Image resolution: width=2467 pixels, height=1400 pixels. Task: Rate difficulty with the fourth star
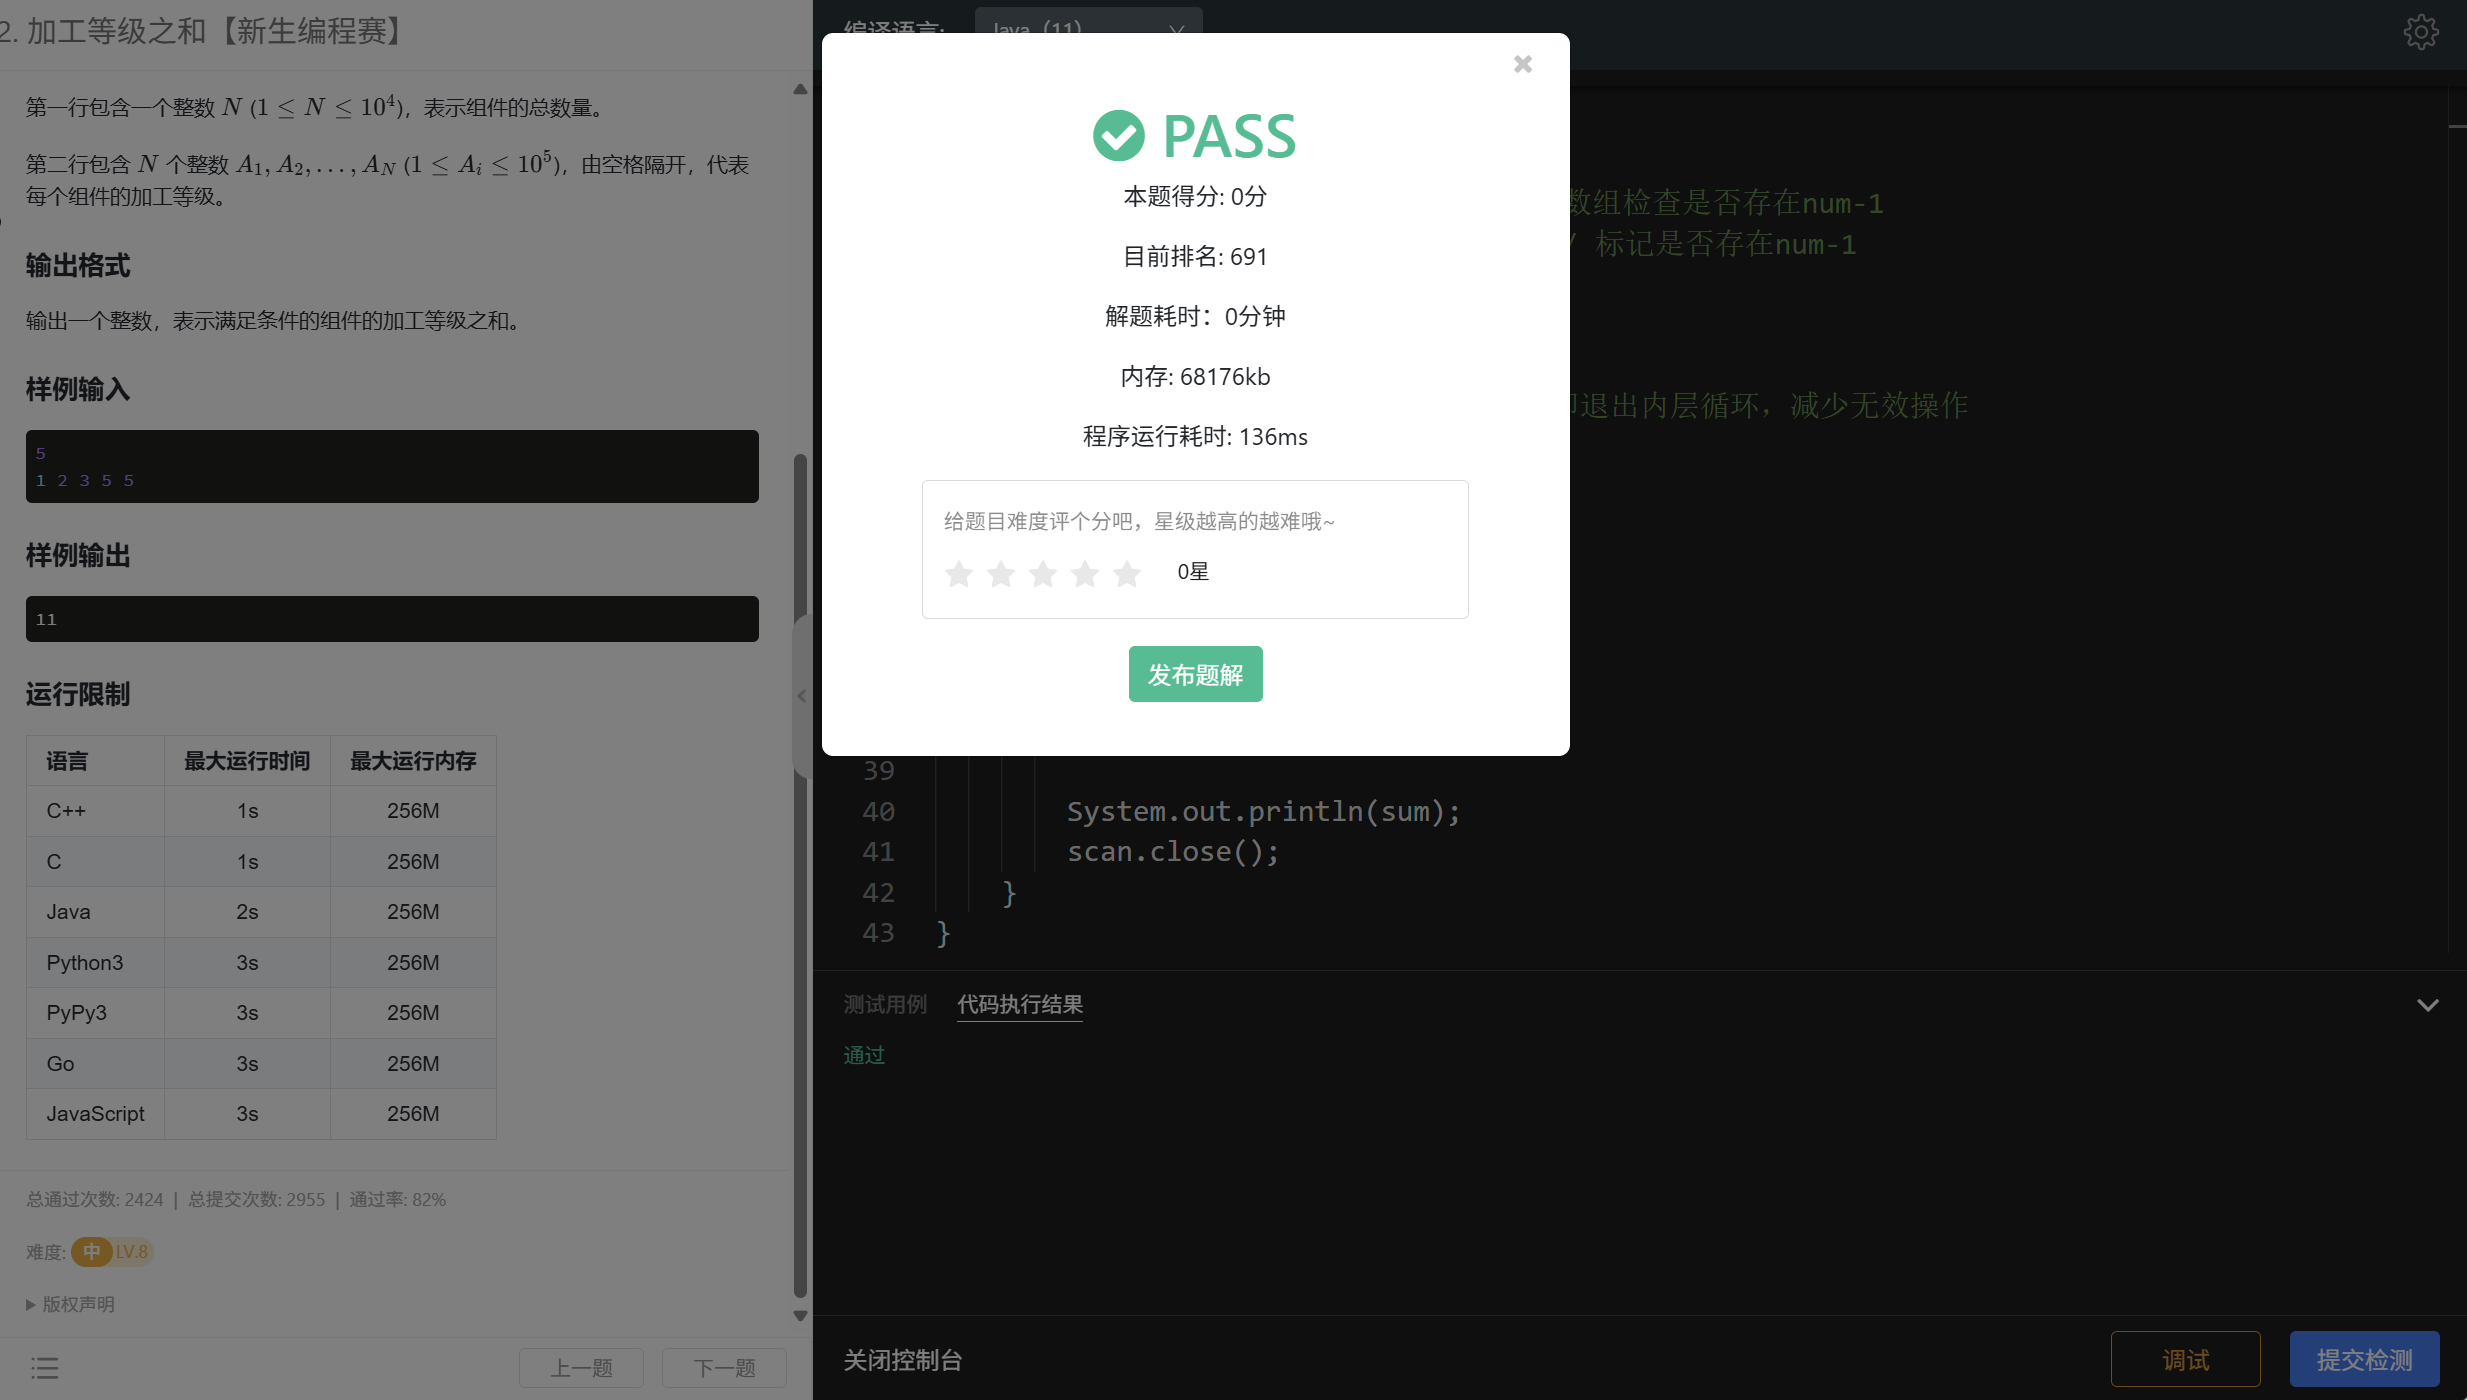tap(1084, 573)
